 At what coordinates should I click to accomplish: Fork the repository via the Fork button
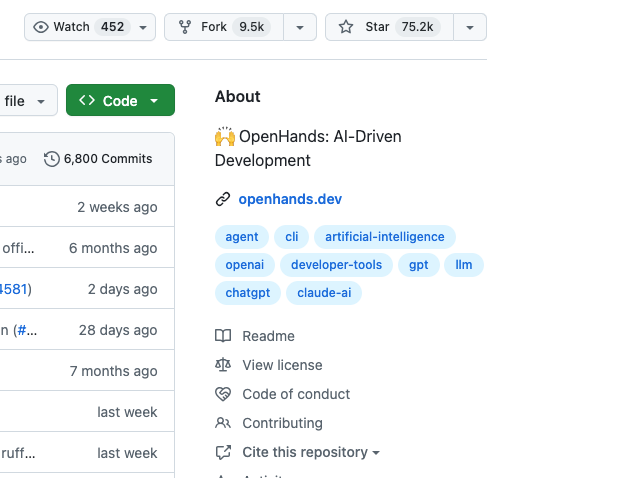pos(224,27)
